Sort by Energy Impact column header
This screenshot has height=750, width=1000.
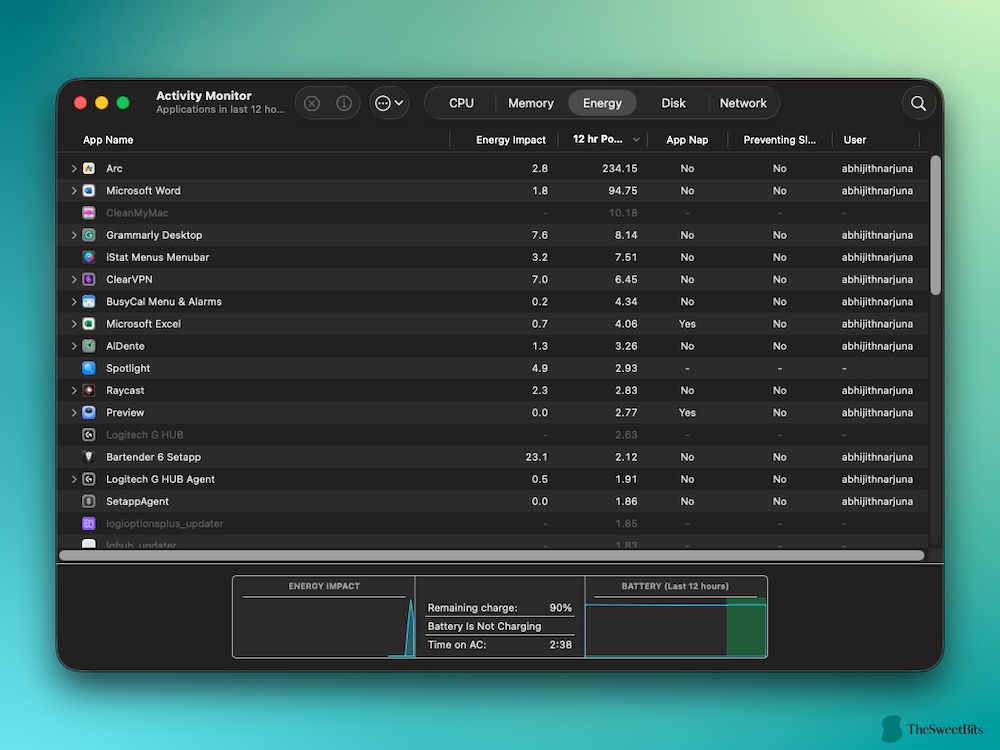click(510, 140)
